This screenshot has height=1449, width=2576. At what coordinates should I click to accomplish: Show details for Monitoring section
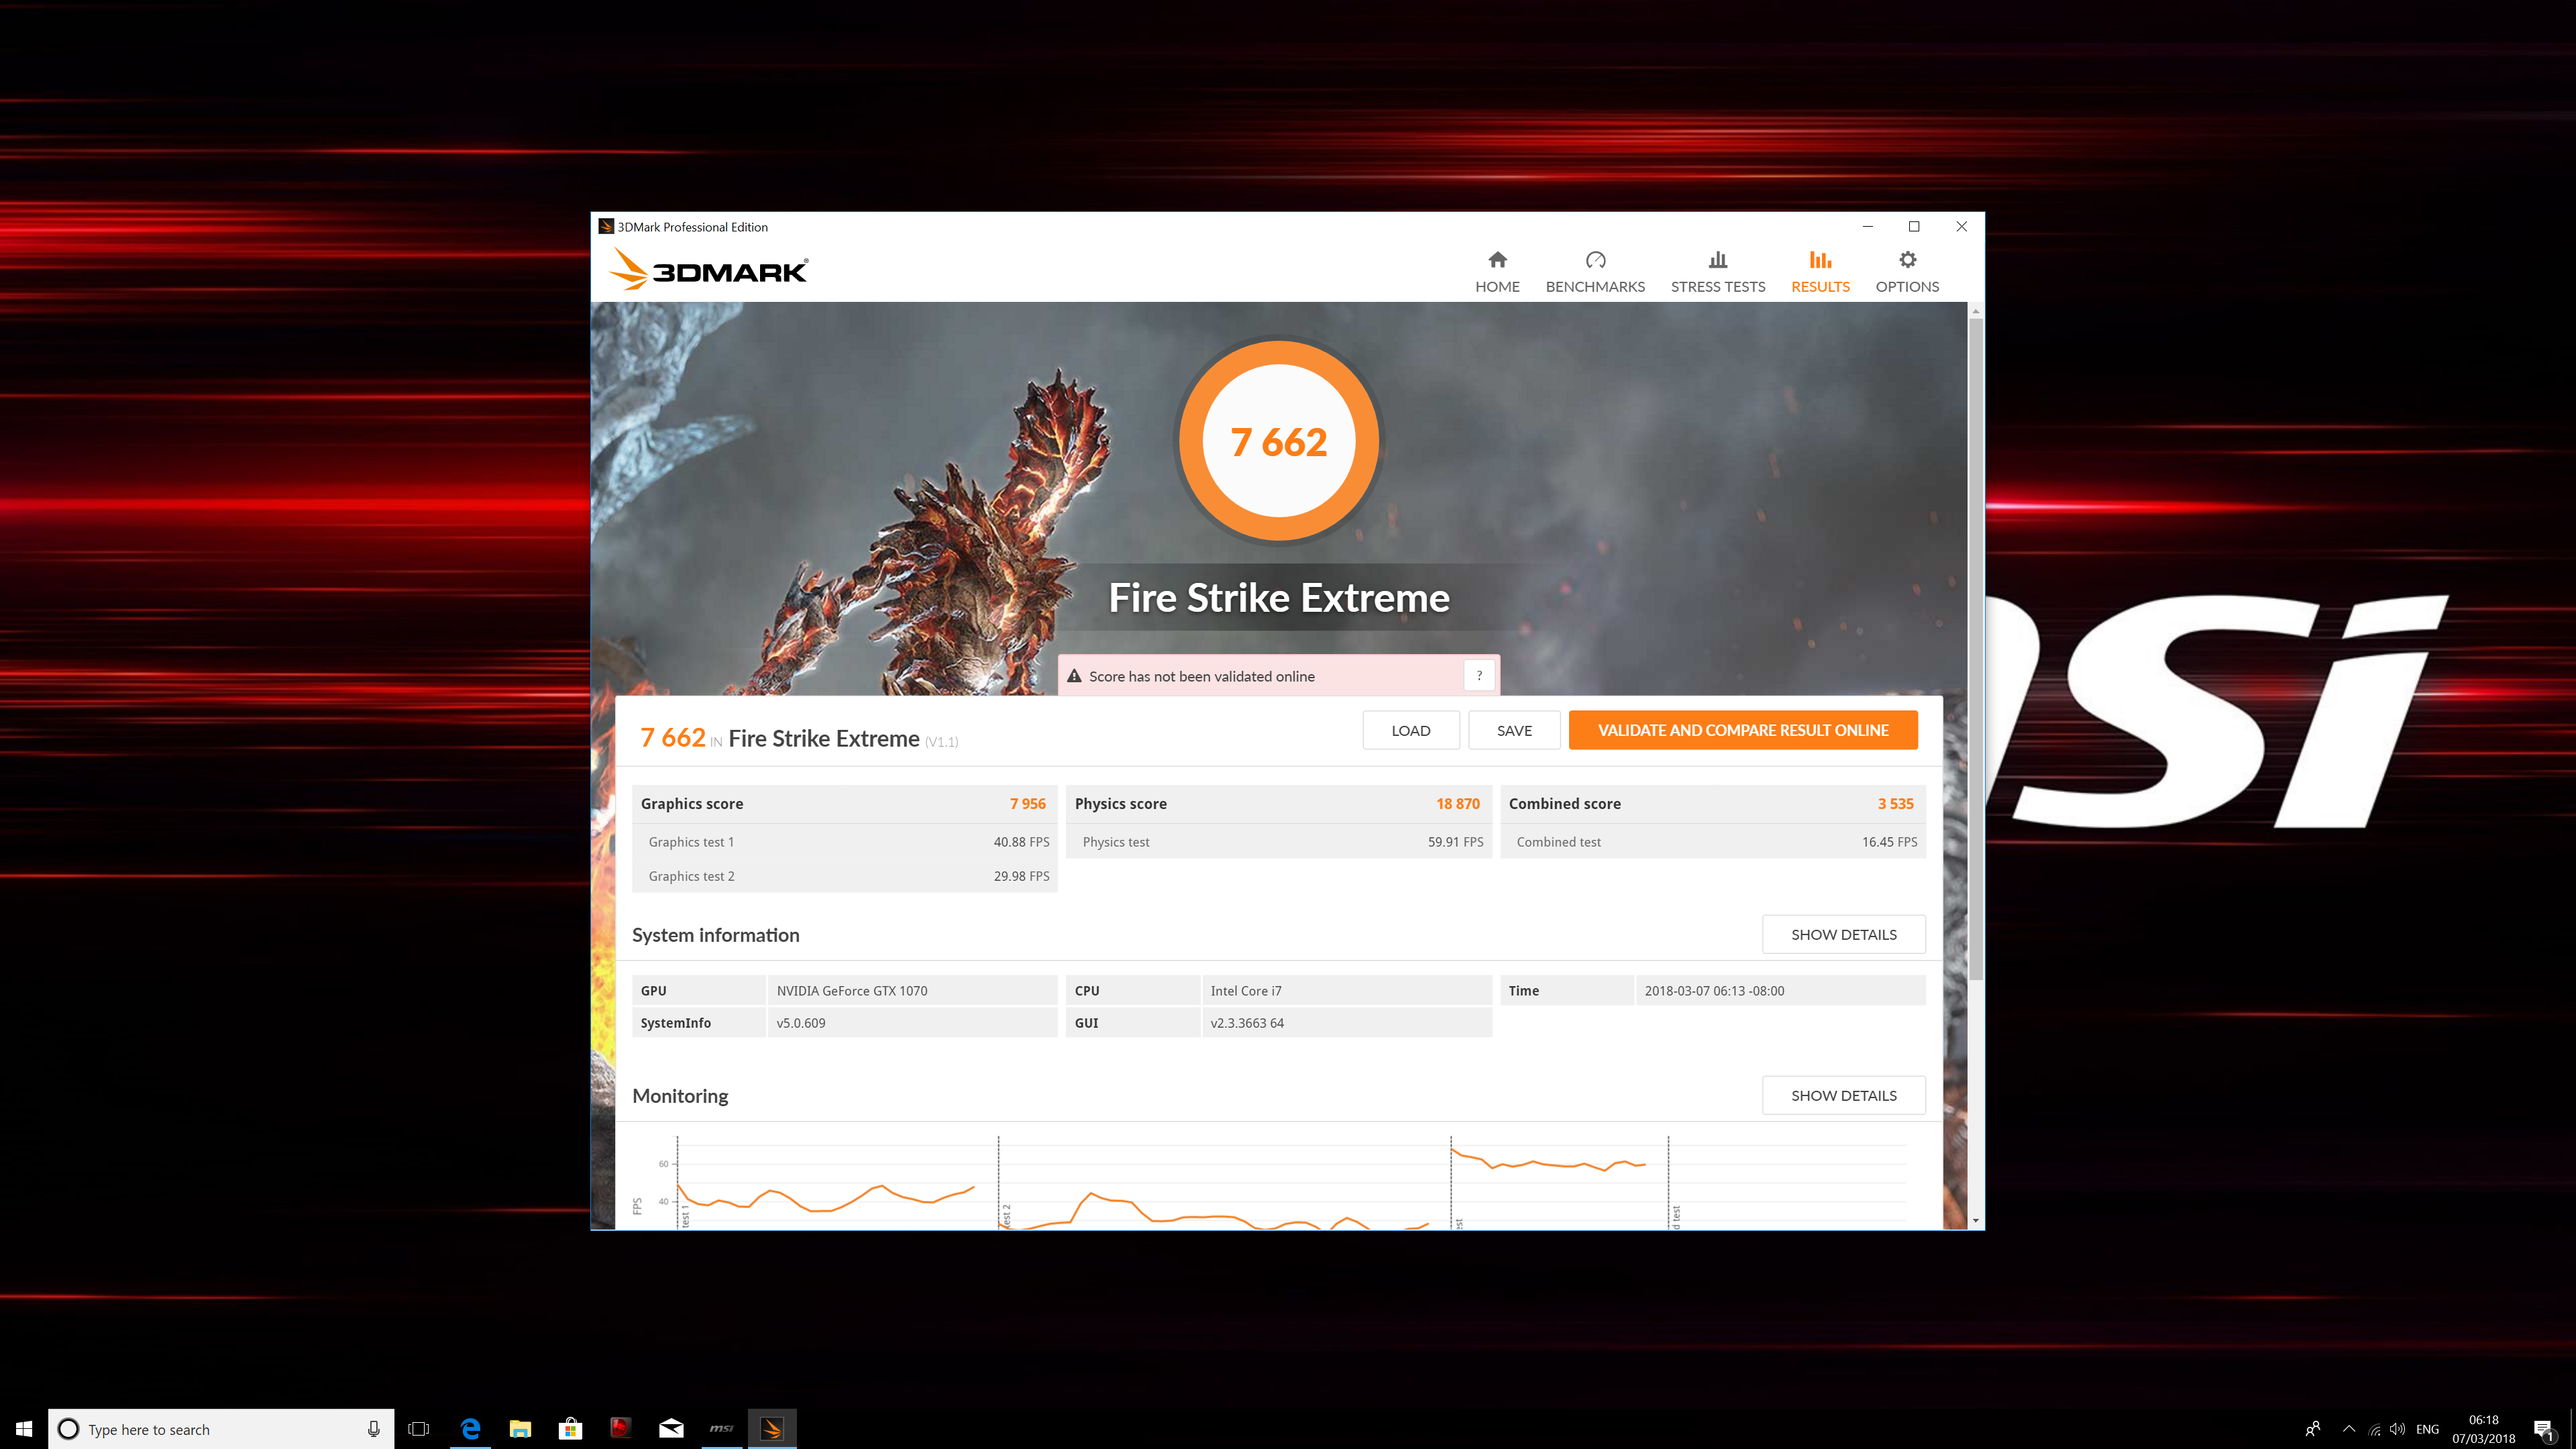[x=1843, y=1095]
